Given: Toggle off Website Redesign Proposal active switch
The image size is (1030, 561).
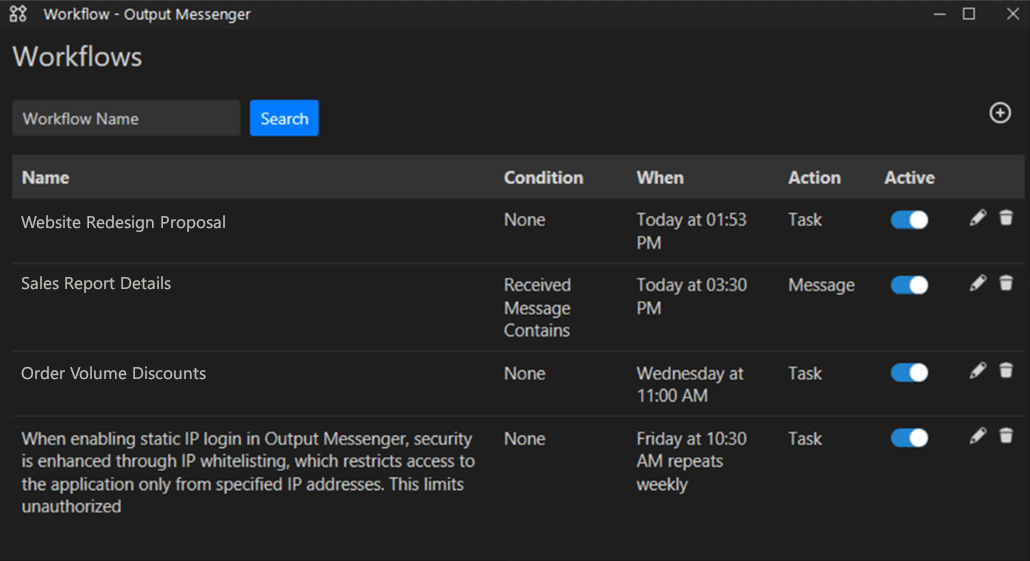Looking at the screenshot, I should pos(909,219).
